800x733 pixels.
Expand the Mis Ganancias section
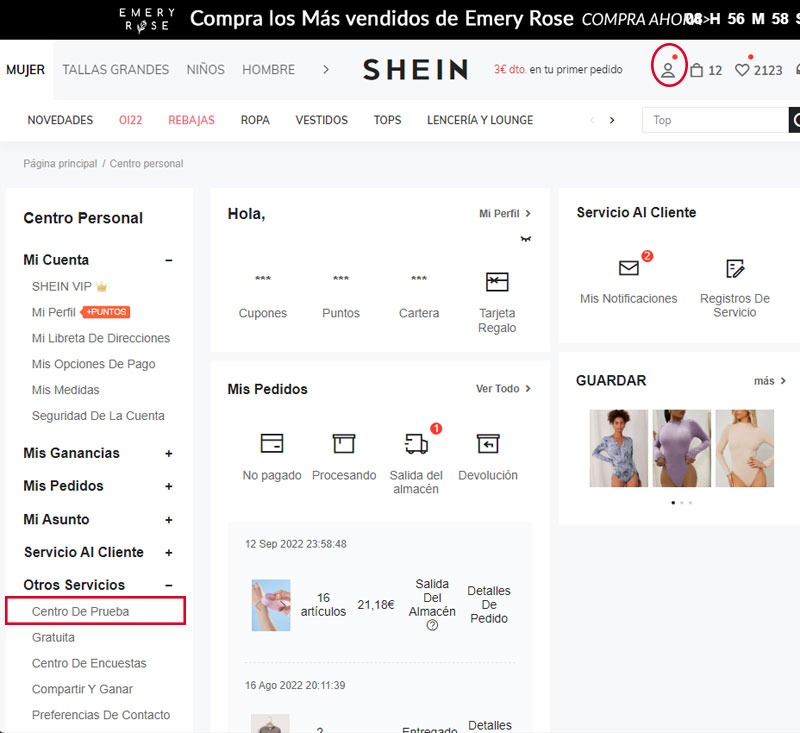[169, 453]
